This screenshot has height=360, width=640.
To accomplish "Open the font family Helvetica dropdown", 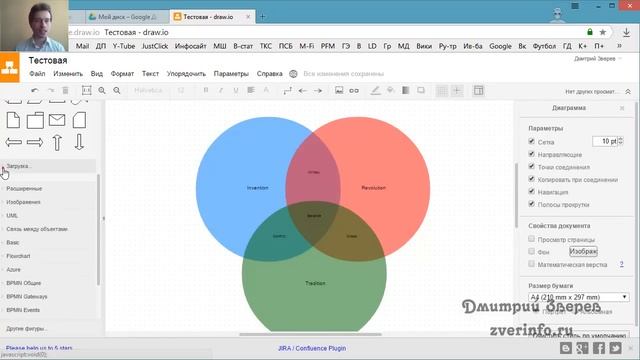I will 149,90.
